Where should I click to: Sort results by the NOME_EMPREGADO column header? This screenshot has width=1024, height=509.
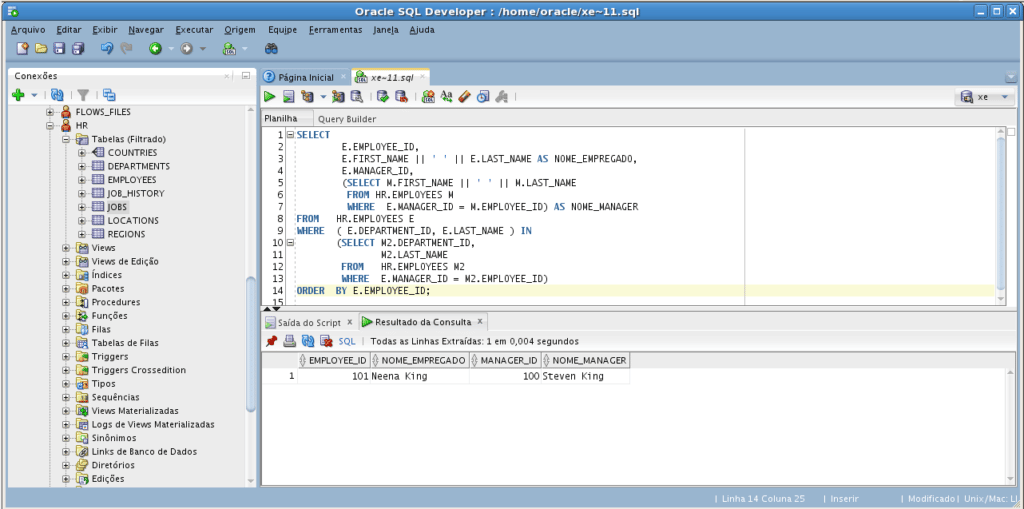click(x=419, y=360)
